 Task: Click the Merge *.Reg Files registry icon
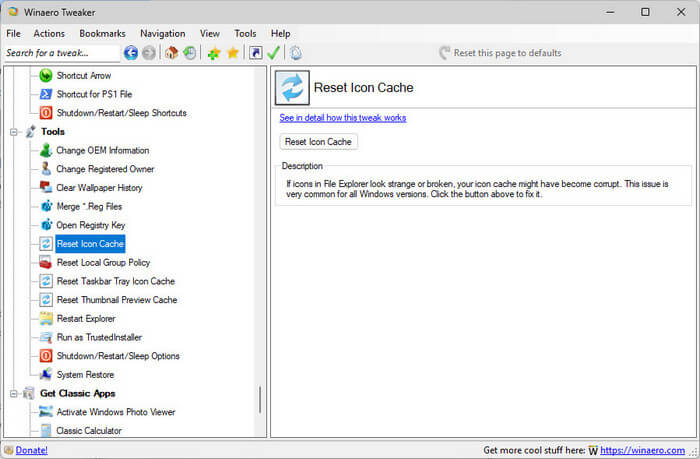[46, 206]
